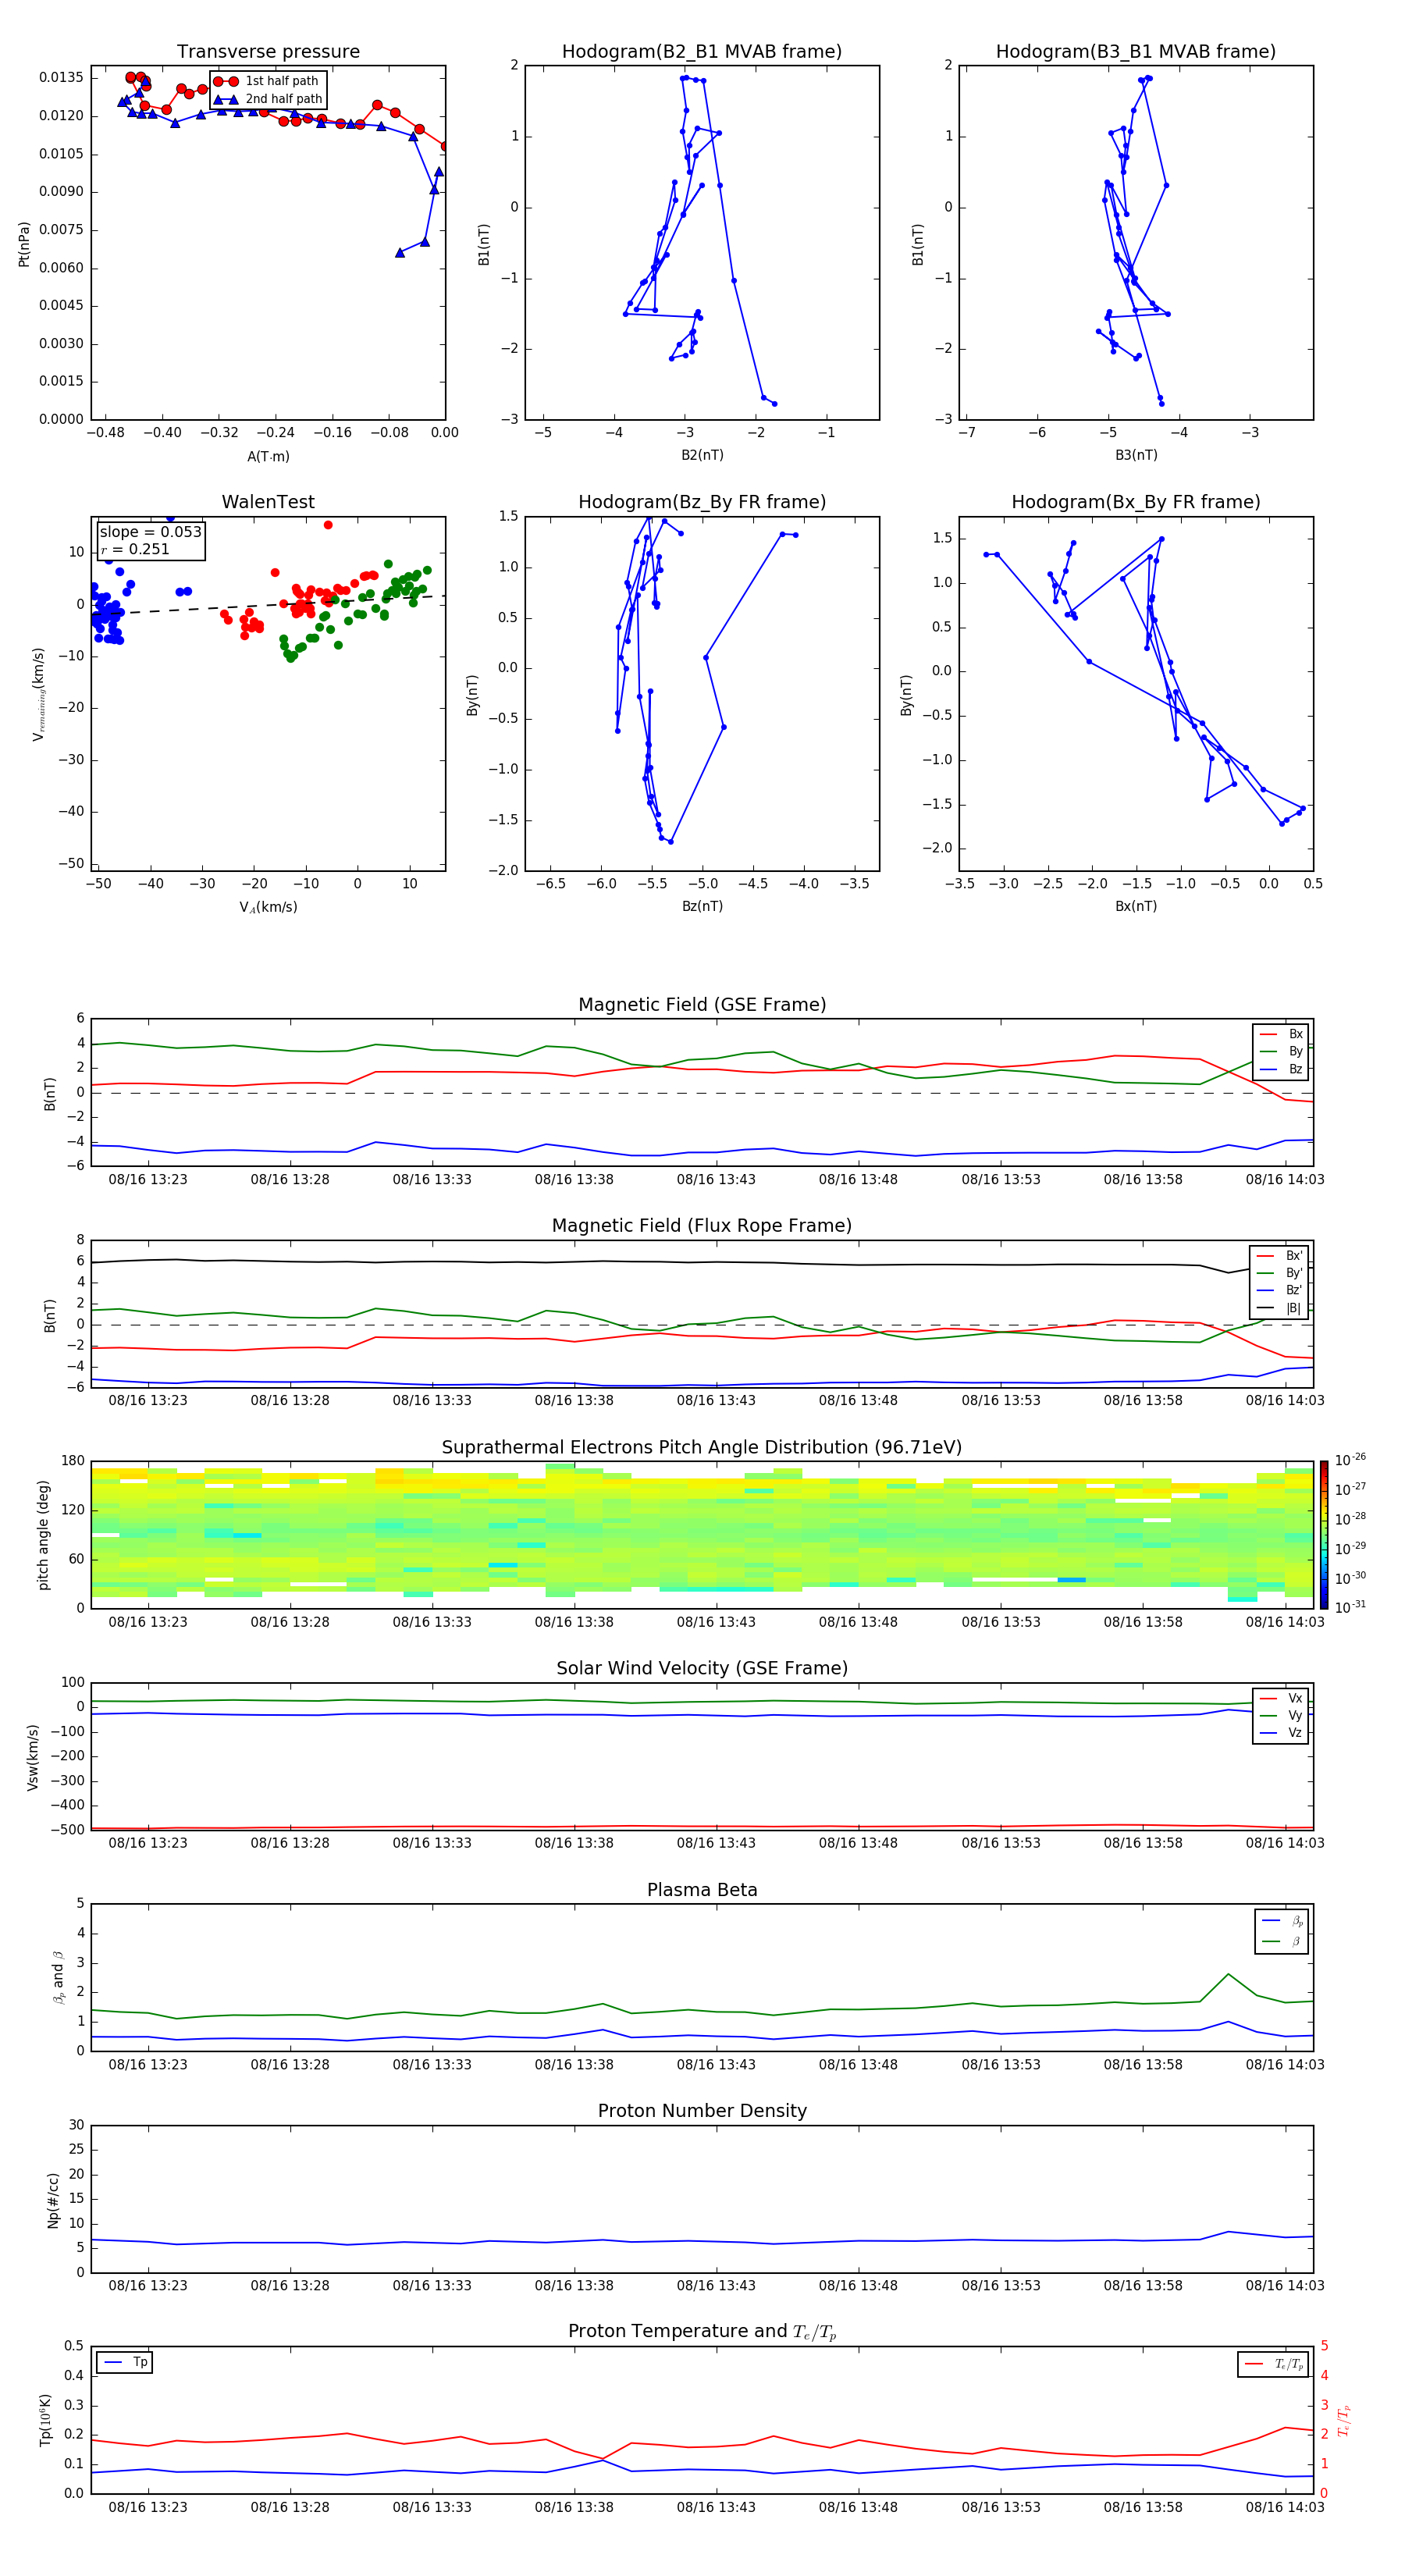Select the Bx' legend entry in Flux Rope plot
Image resolution: width=1405 pixels, height=2576 pixels.
pos(1280,1256)
